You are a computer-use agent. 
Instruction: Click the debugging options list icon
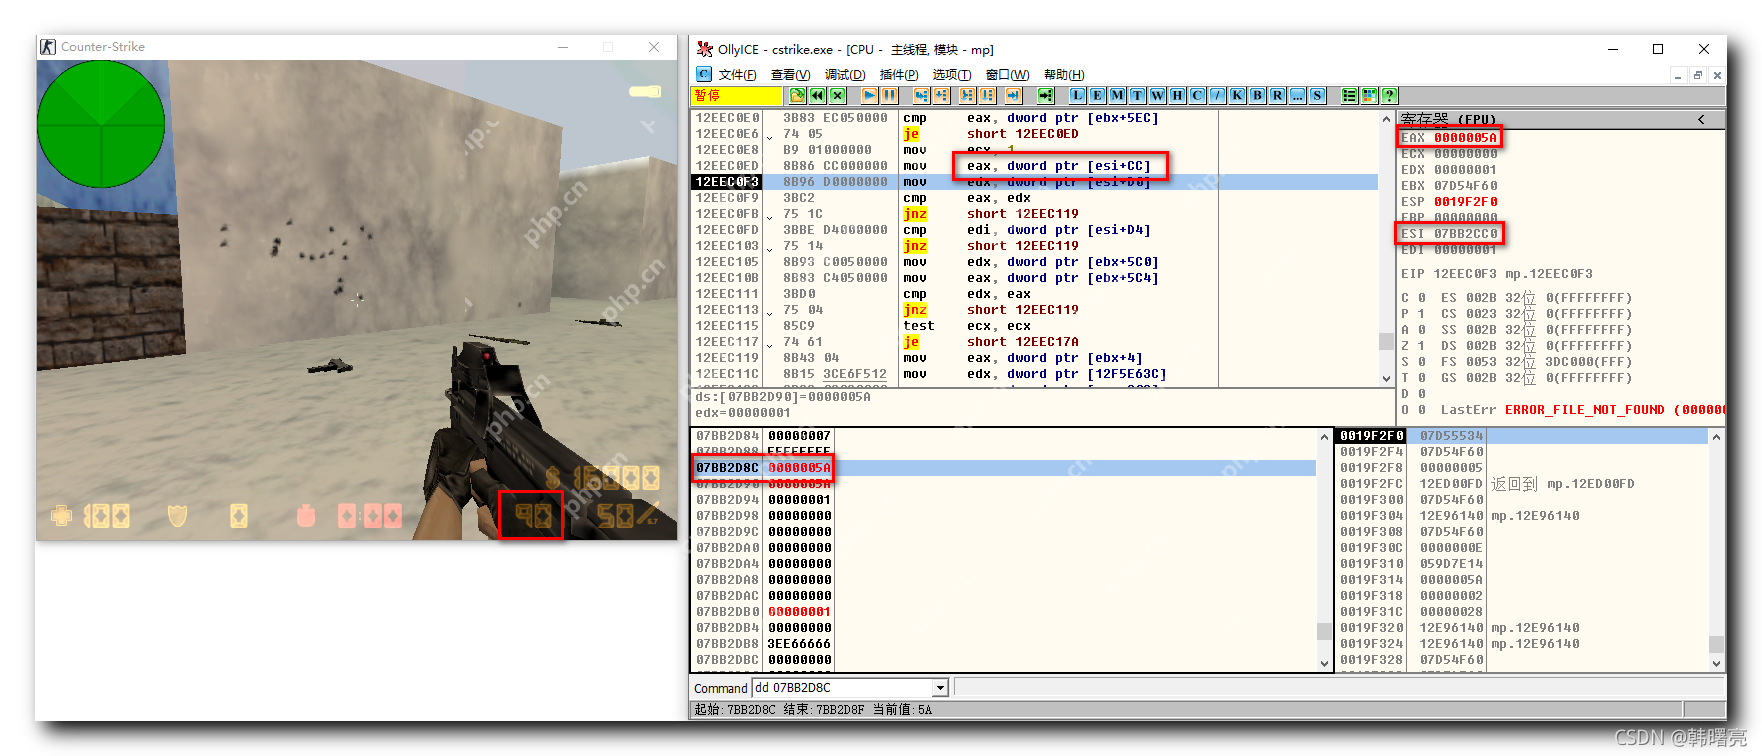1349,95
